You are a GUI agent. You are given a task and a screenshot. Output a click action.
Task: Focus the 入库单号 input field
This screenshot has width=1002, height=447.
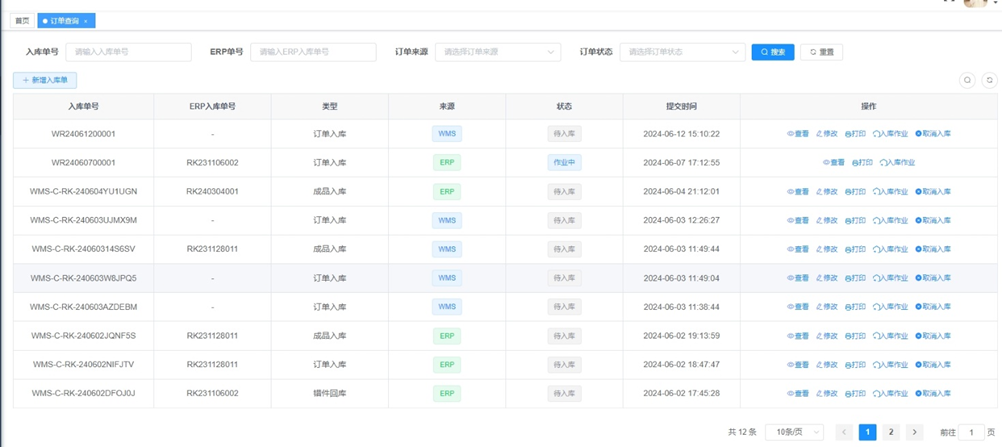[128, 52]
